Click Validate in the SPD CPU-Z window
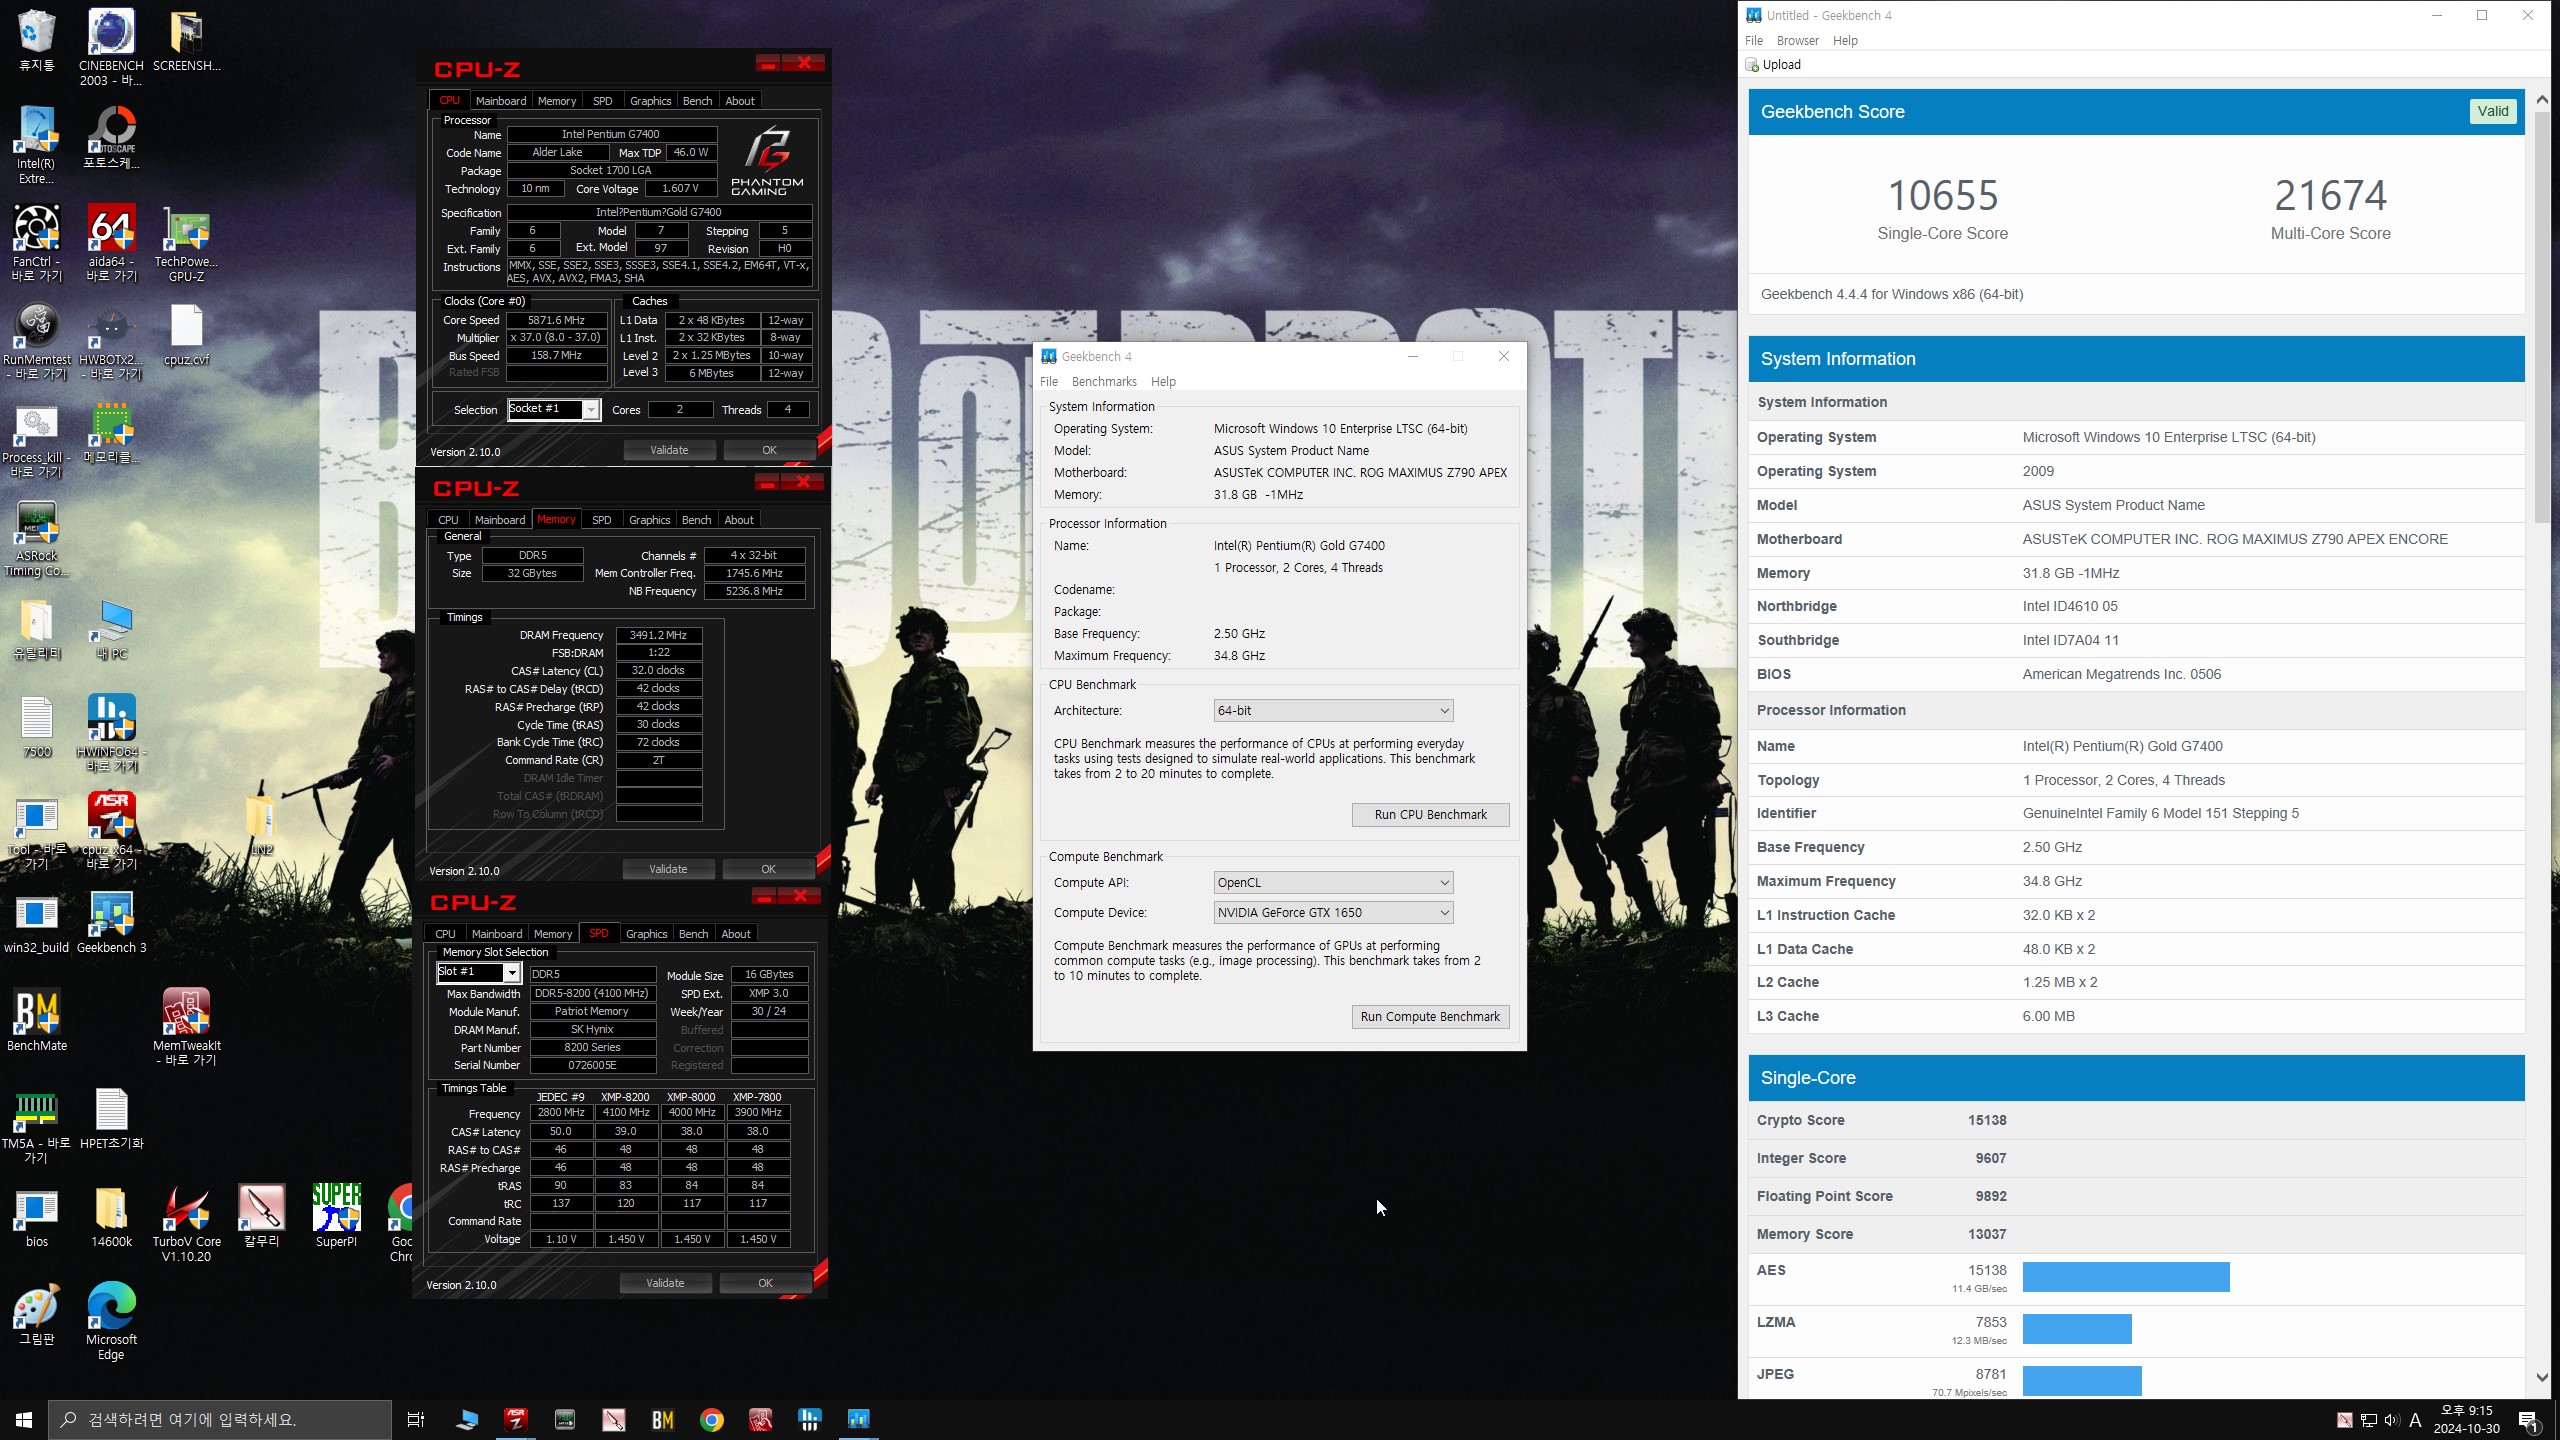Viewport: 2560px width, 1440px height. tap(665, 1283)
